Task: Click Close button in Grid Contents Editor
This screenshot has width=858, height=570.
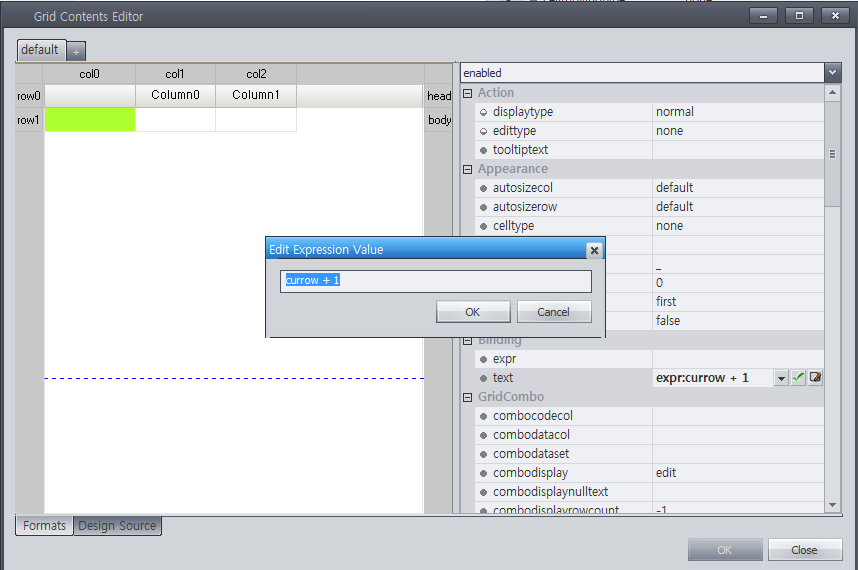Action: pyautogui.click(x=804, y=550)
